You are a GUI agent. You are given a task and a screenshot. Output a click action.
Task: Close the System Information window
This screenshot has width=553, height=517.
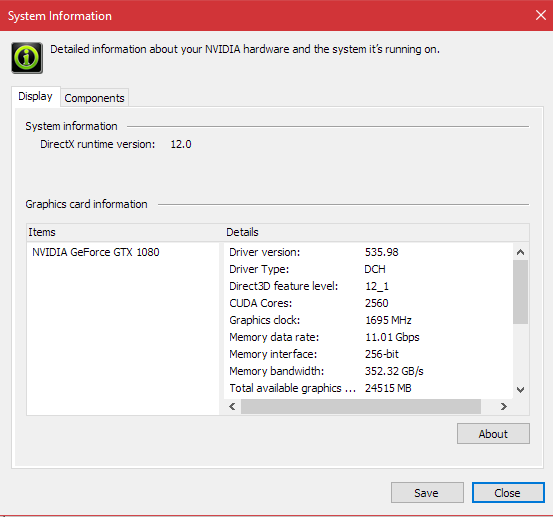[x=541, y=15]
